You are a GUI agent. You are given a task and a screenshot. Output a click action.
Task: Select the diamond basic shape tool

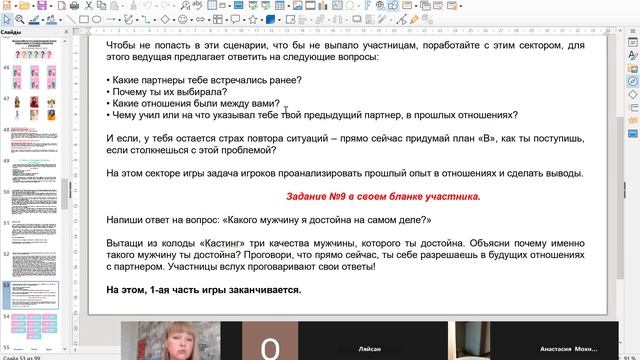(x=164, y=19)
